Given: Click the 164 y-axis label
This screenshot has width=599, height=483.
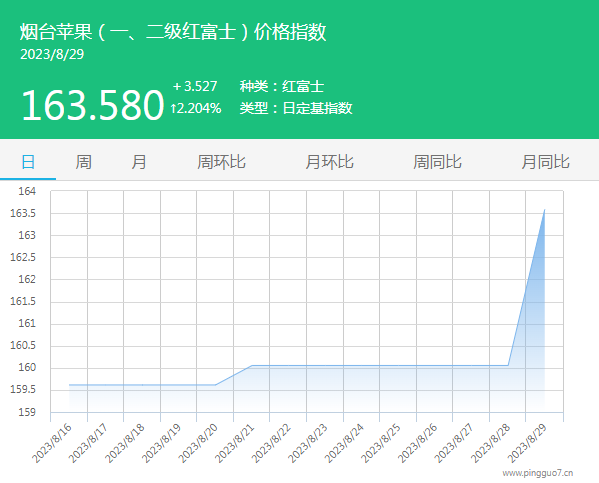Looking at the screenshot, I should [x=27, y=191].
